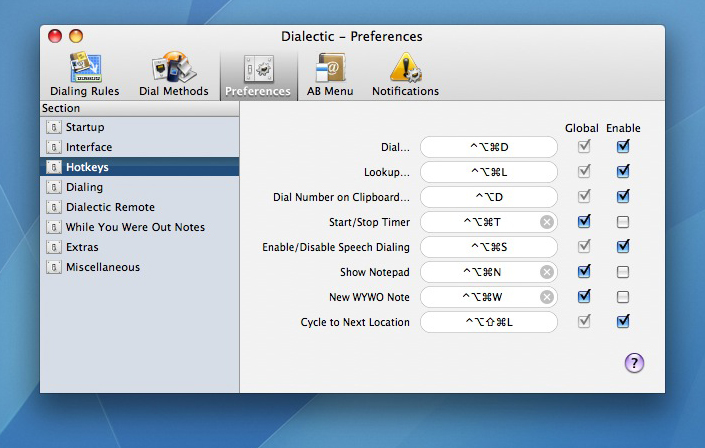Toggle Enable for Cycle to Next Location
Screen dimensions: 705x448
[x=623, y=322]
